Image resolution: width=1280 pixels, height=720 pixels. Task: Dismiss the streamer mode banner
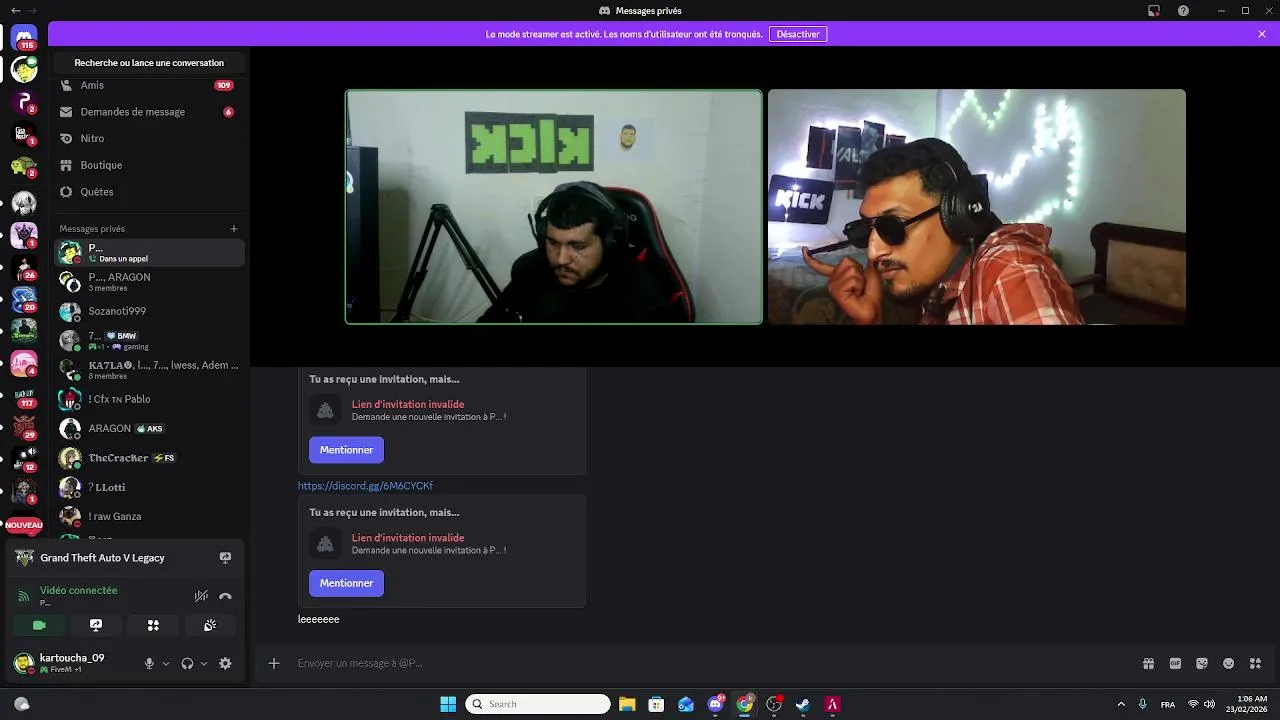[x=1262, y=34]
